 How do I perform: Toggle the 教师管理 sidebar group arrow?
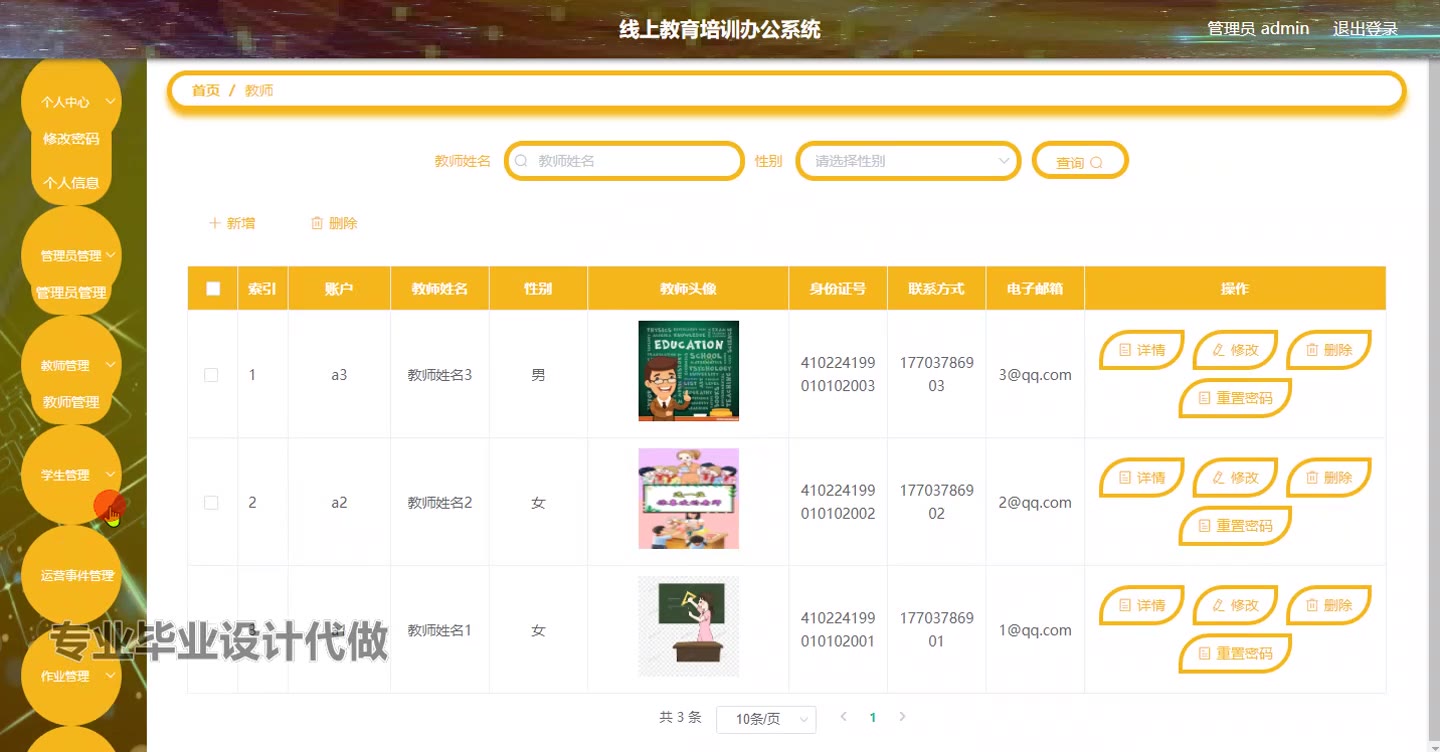point(111,365)
